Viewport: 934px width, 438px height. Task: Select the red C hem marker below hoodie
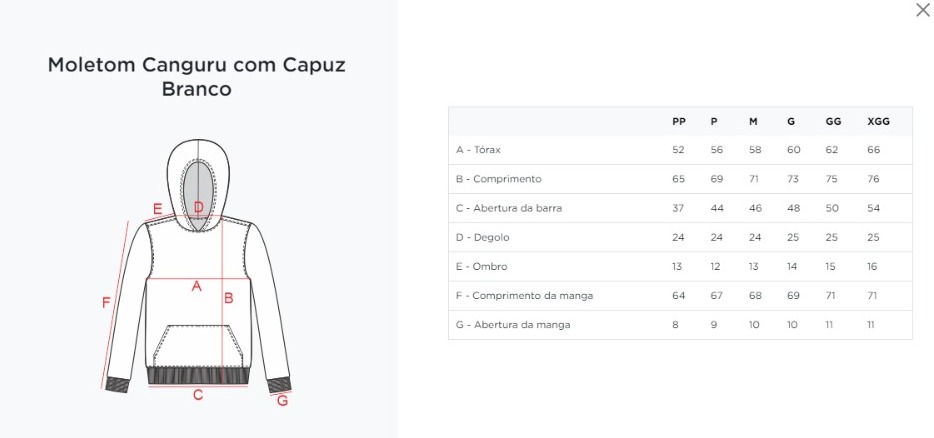(198, 395)
